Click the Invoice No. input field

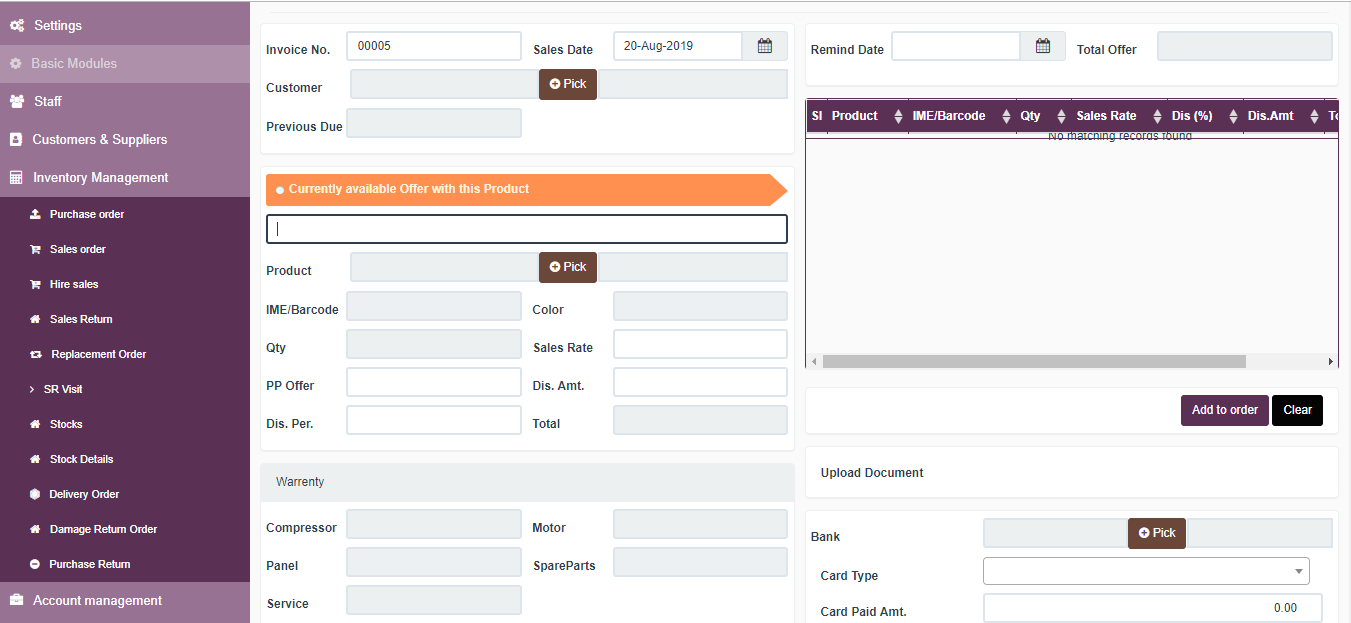[433, 45]
